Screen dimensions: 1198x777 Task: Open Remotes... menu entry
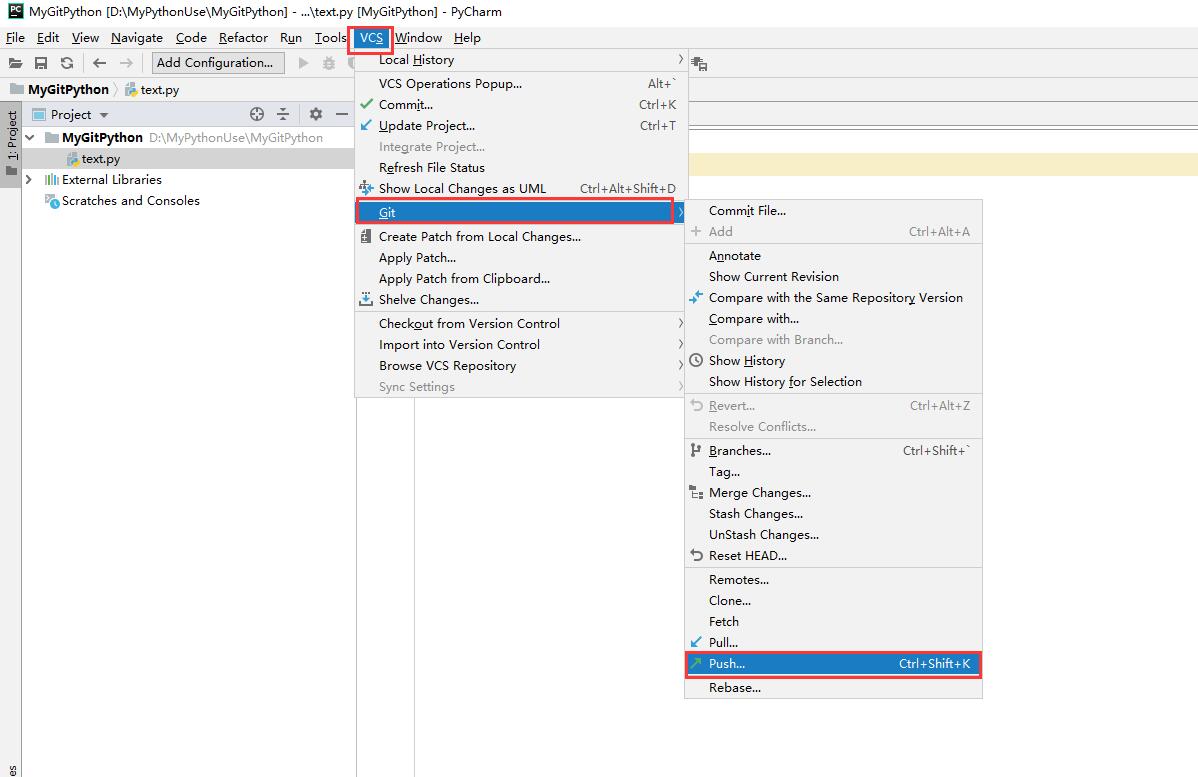click(x=833, y=580)
